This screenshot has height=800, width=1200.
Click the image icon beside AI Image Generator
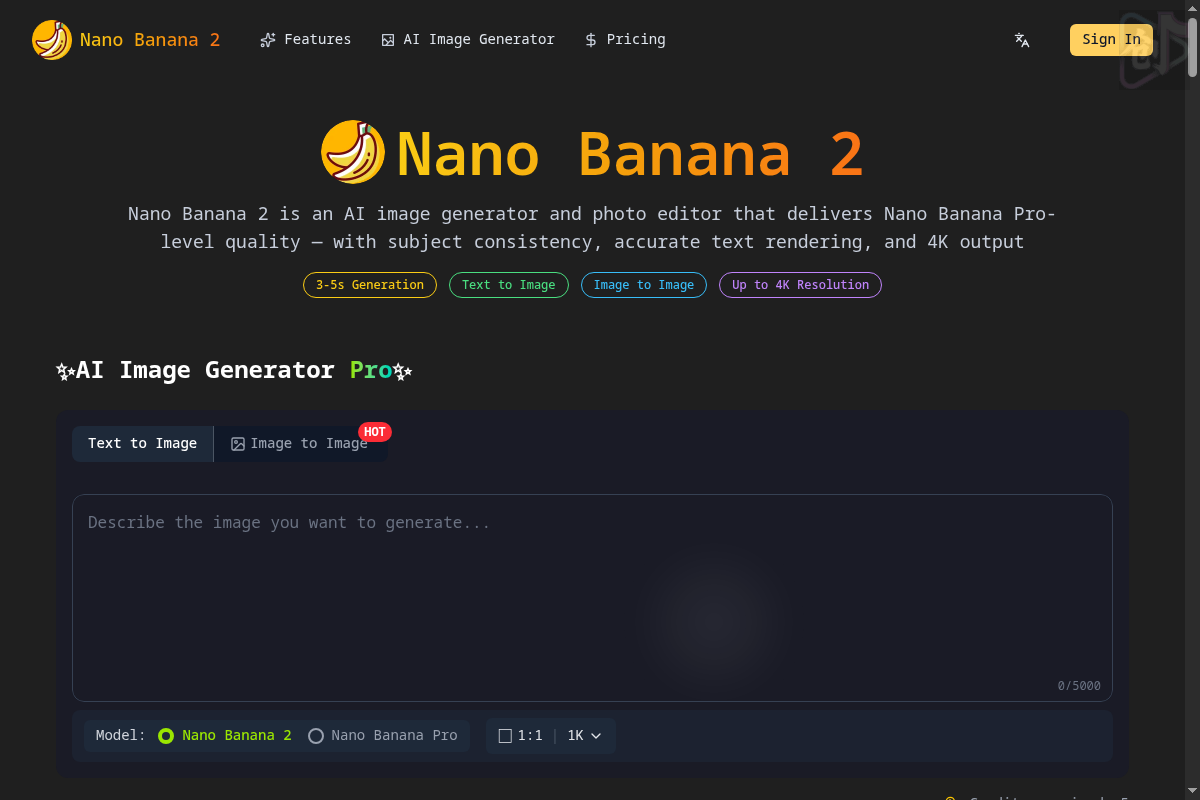(388, 40)
